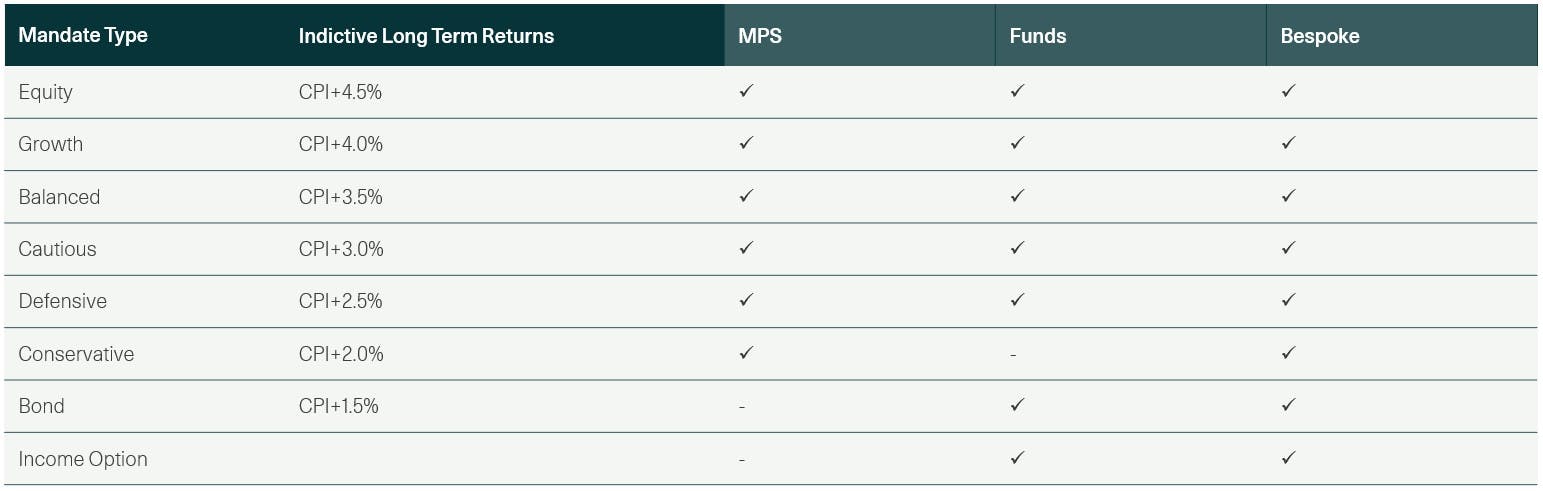1543x491 pixels.
Task: Click the dash in Bond MPS cell
Action: click(742, 407)
